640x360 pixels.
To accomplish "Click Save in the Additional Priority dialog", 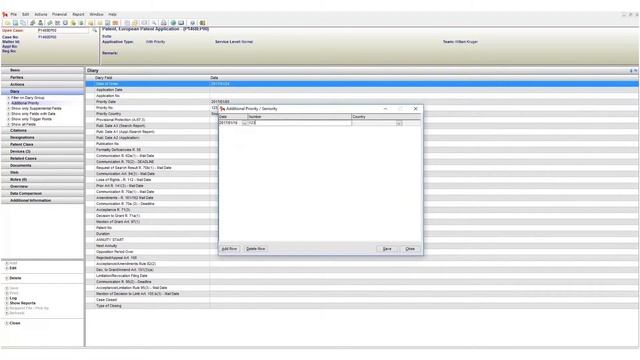I will coord(387,249).
